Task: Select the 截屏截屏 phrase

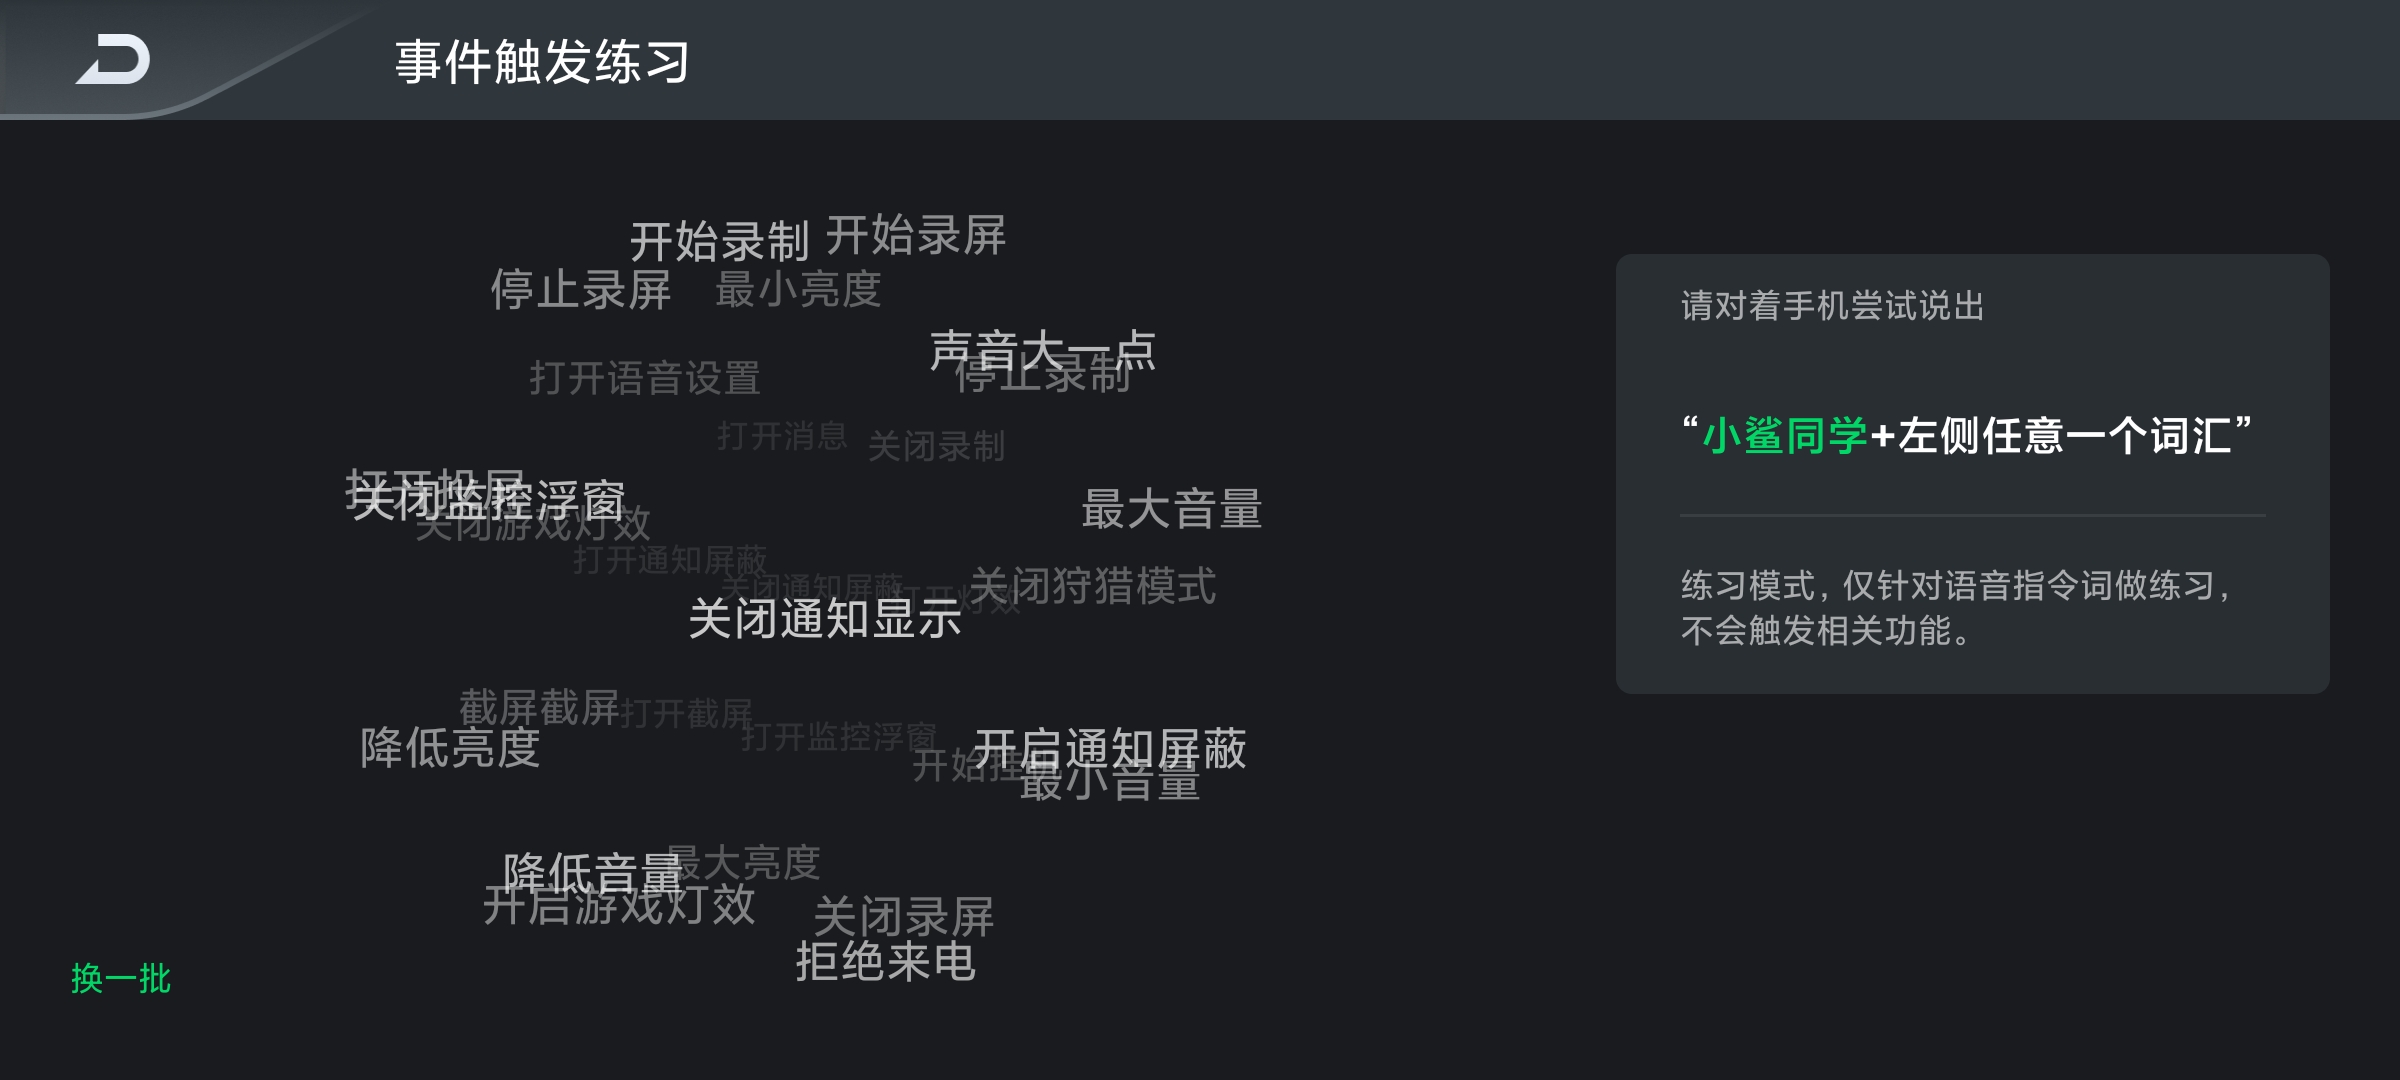Action: (539, 708)
